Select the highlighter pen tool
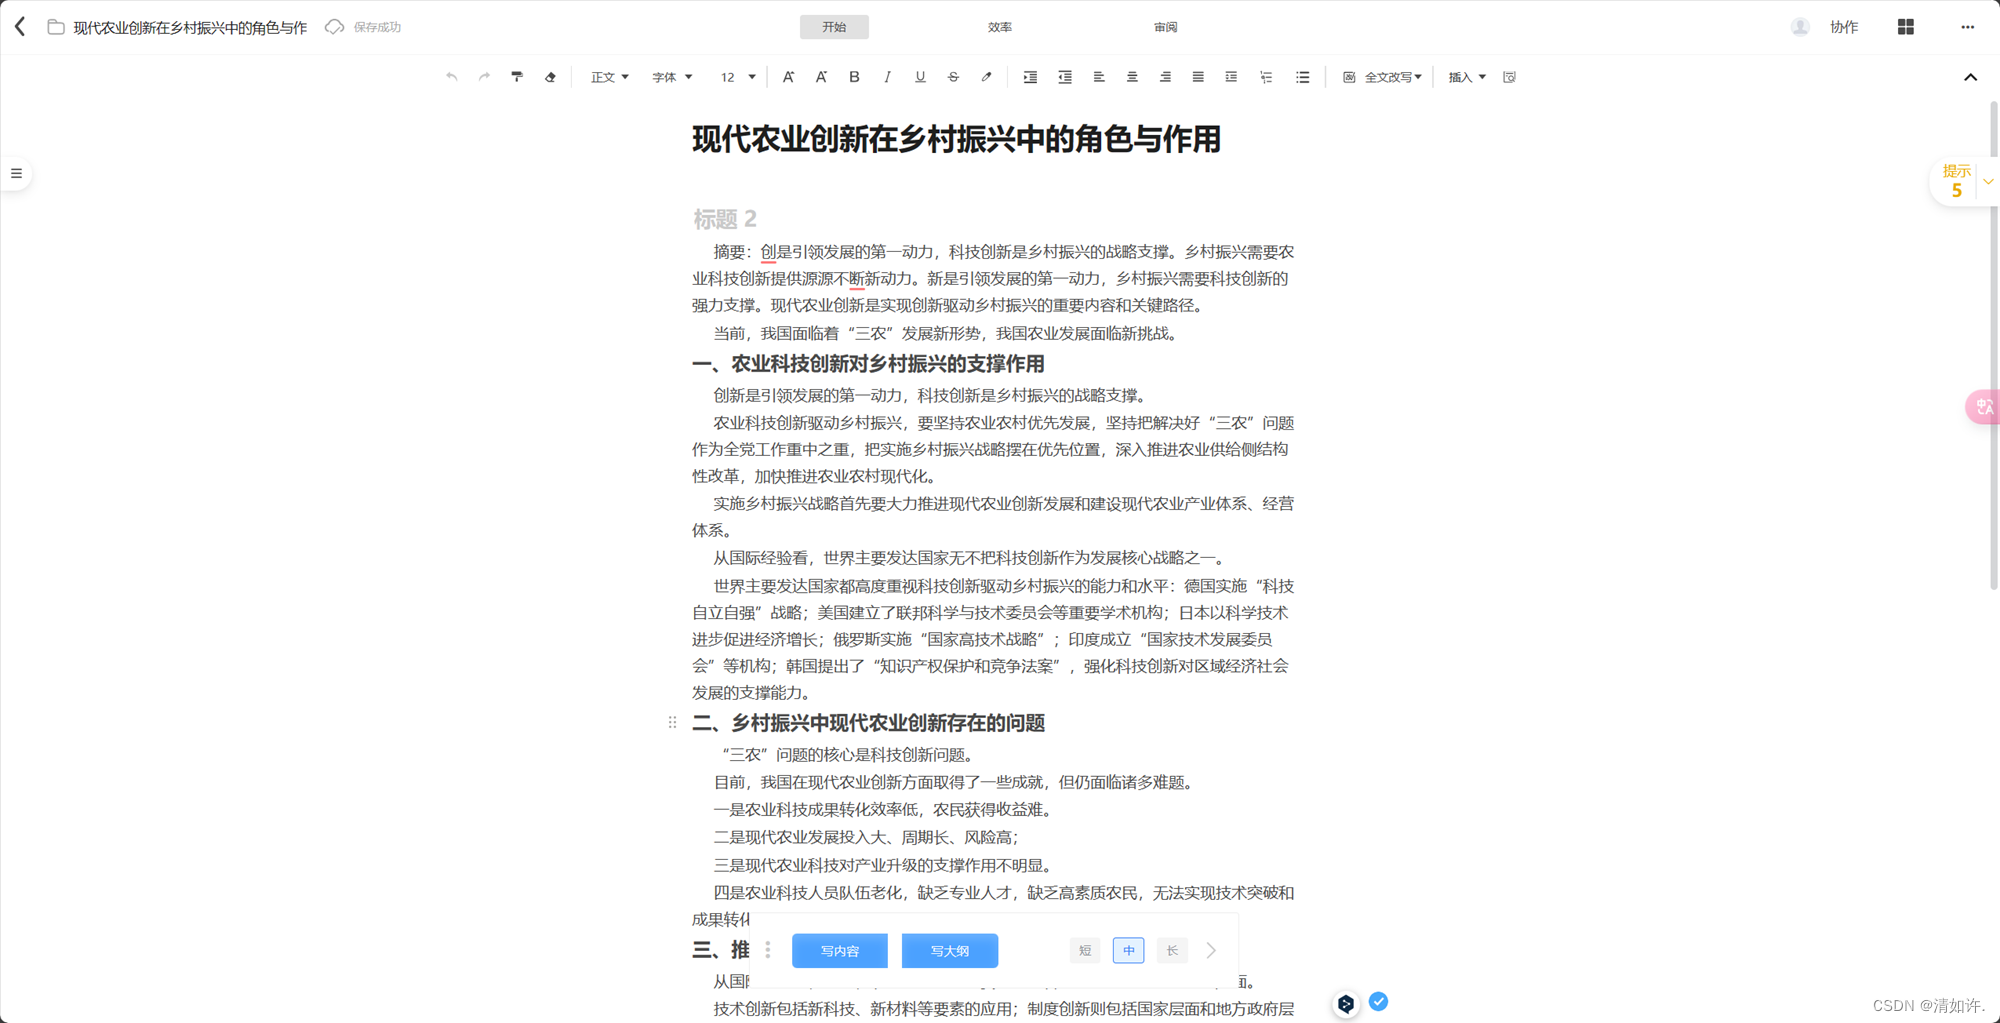This screenshot has height=1023, width=2000. click(x=986, y=77)
